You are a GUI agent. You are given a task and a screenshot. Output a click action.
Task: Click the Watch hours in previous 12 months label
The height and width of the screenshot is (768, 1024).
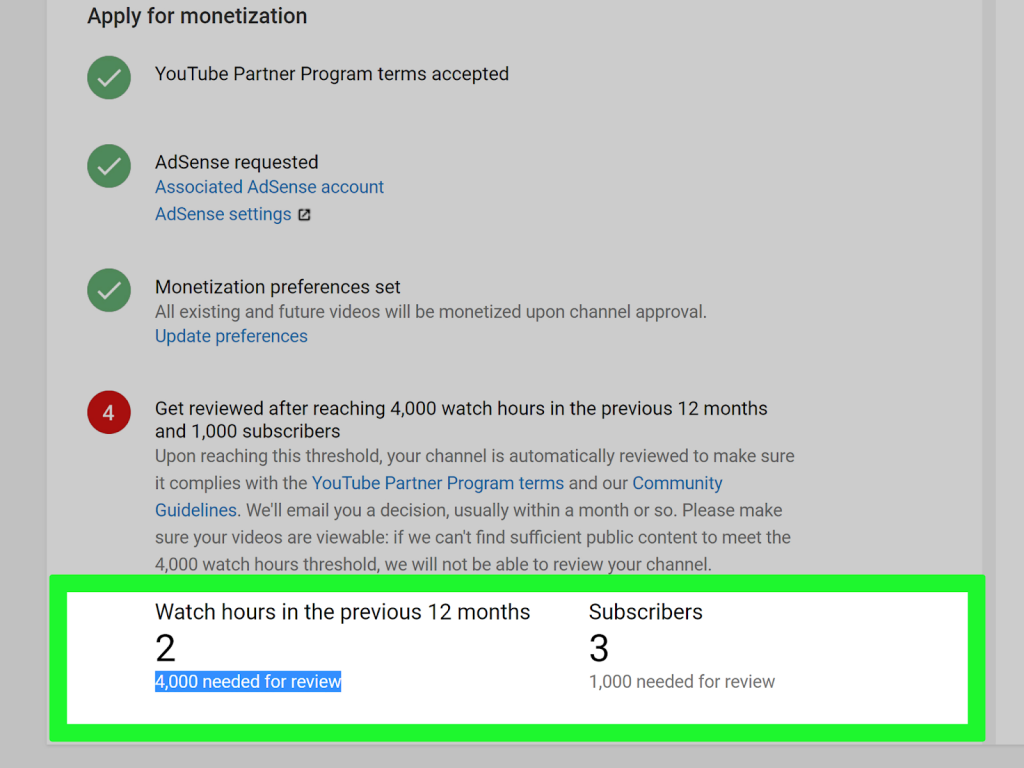(x=342, y=612)
